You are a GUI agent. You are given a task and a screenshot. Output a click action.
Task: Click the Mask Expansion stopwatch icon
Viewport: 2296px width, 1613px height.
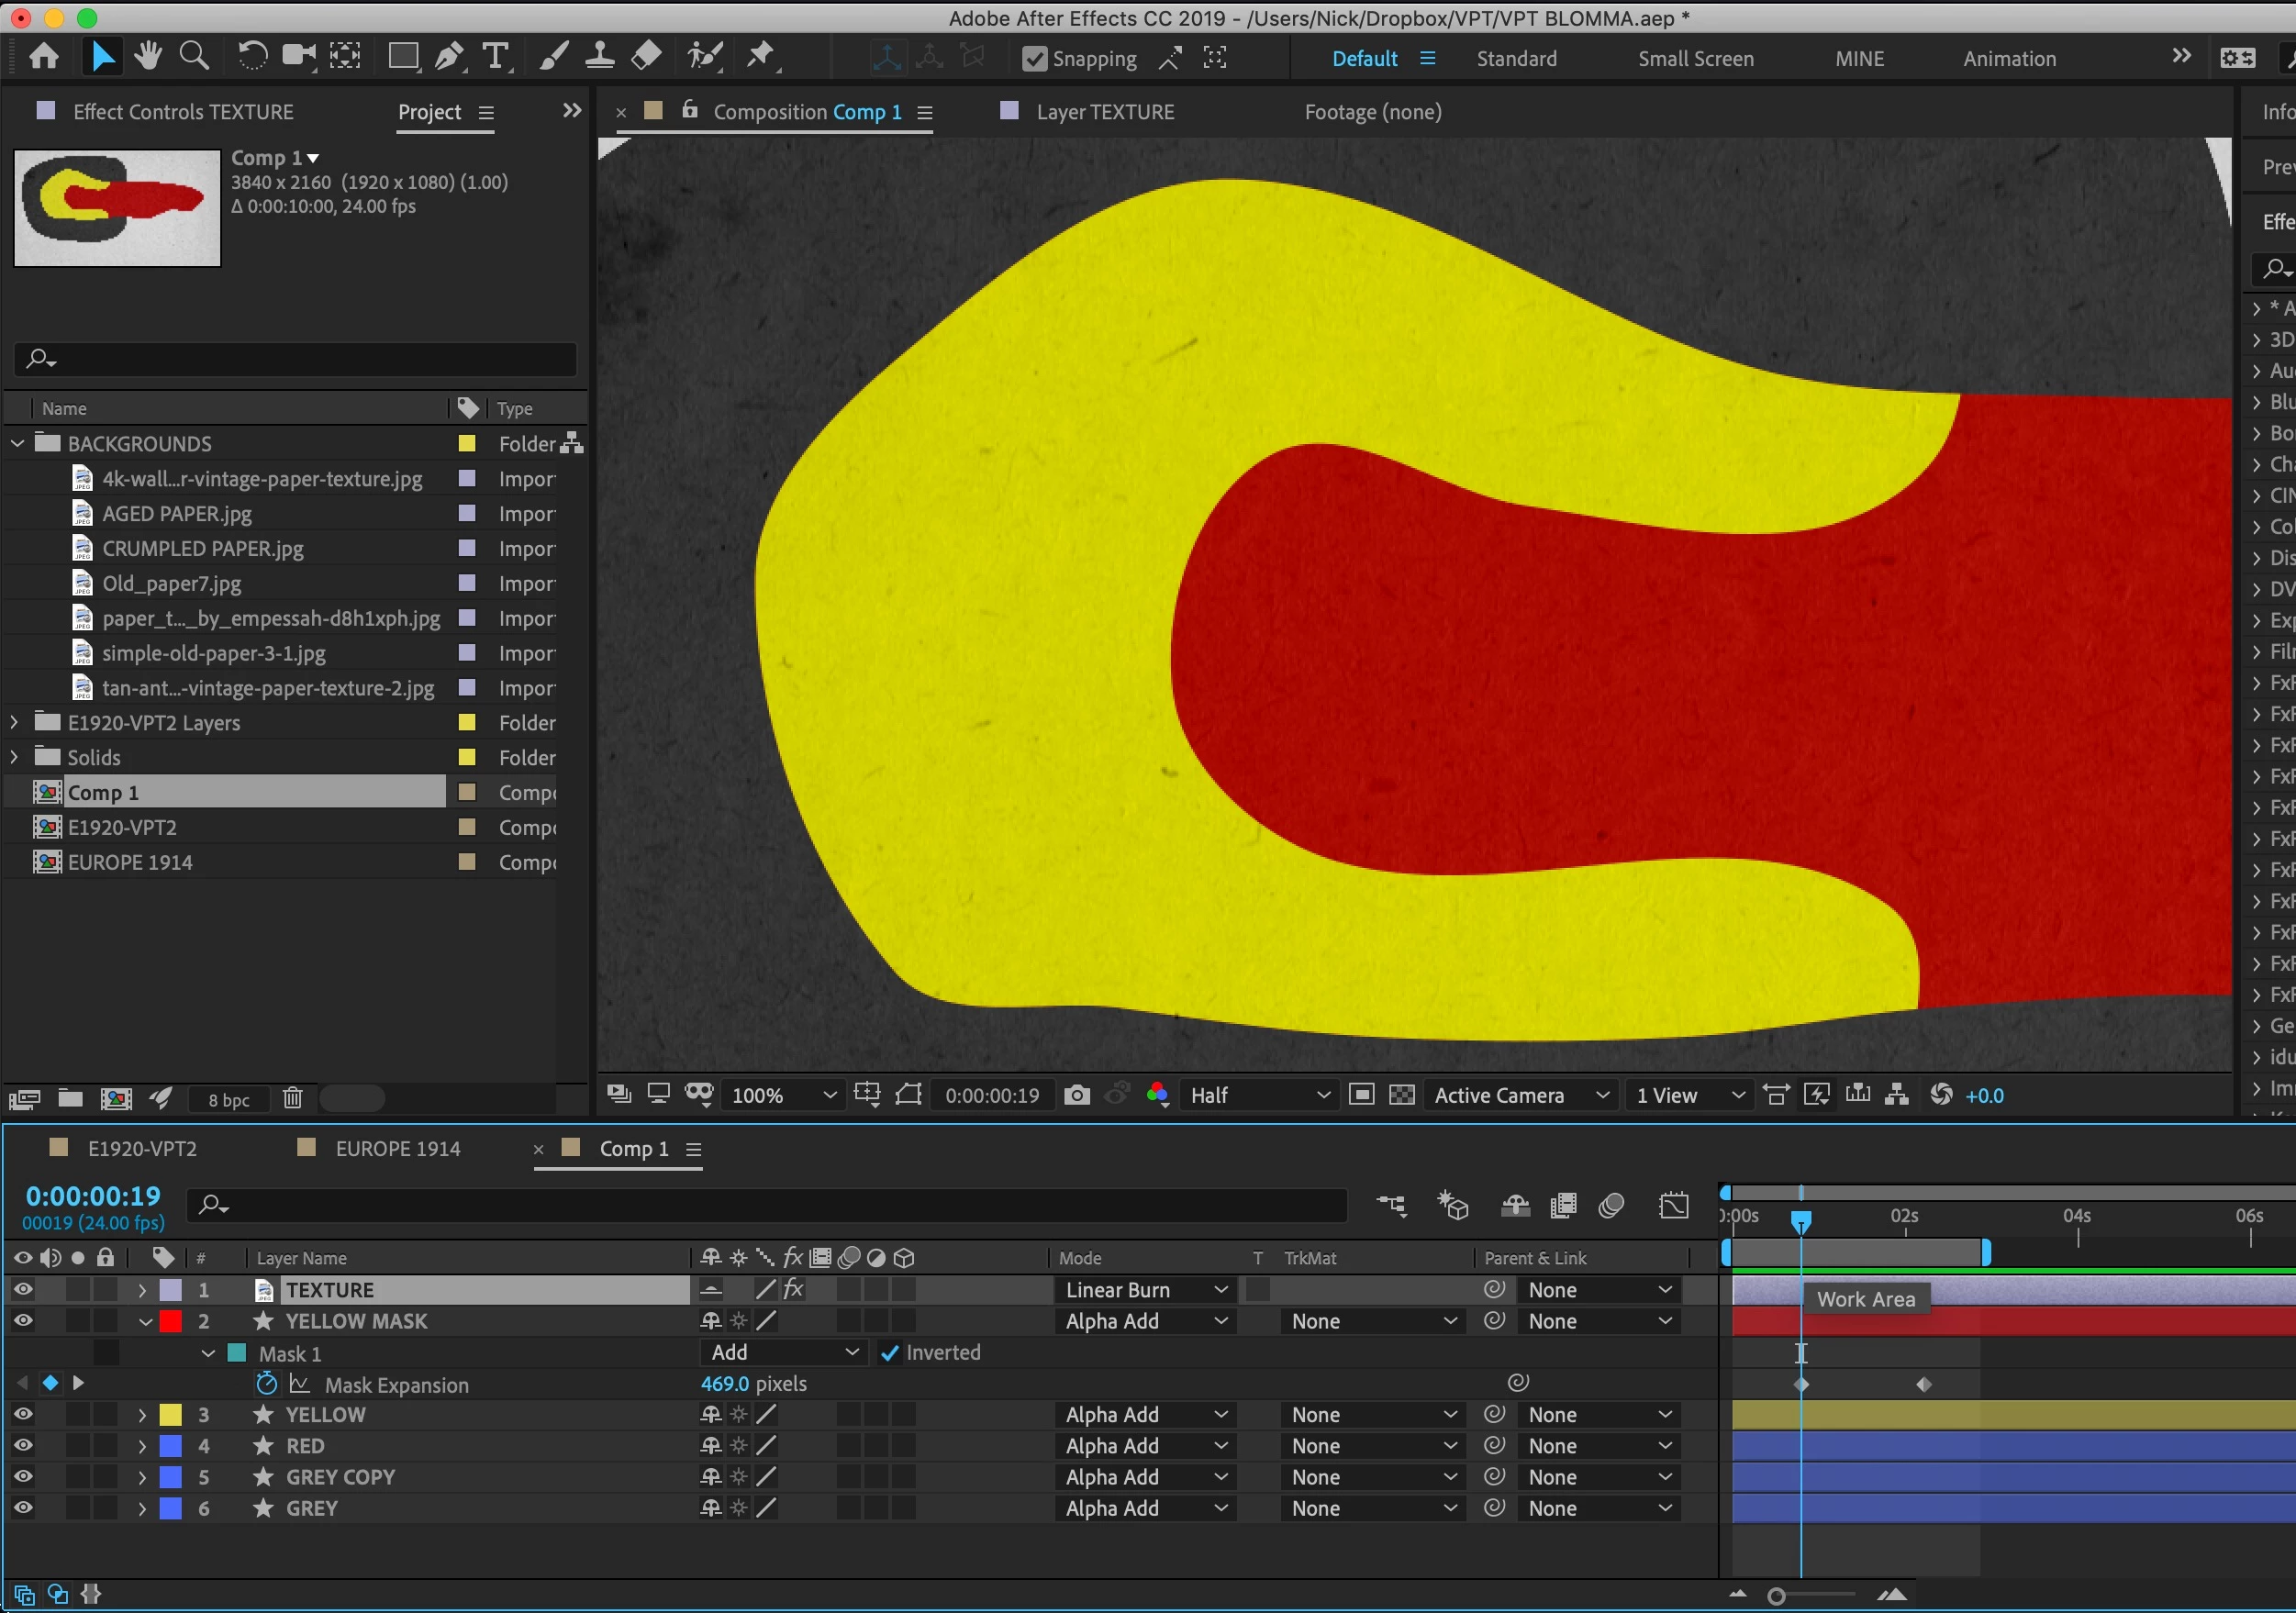pyautogui.click(x=266, y=1384)
